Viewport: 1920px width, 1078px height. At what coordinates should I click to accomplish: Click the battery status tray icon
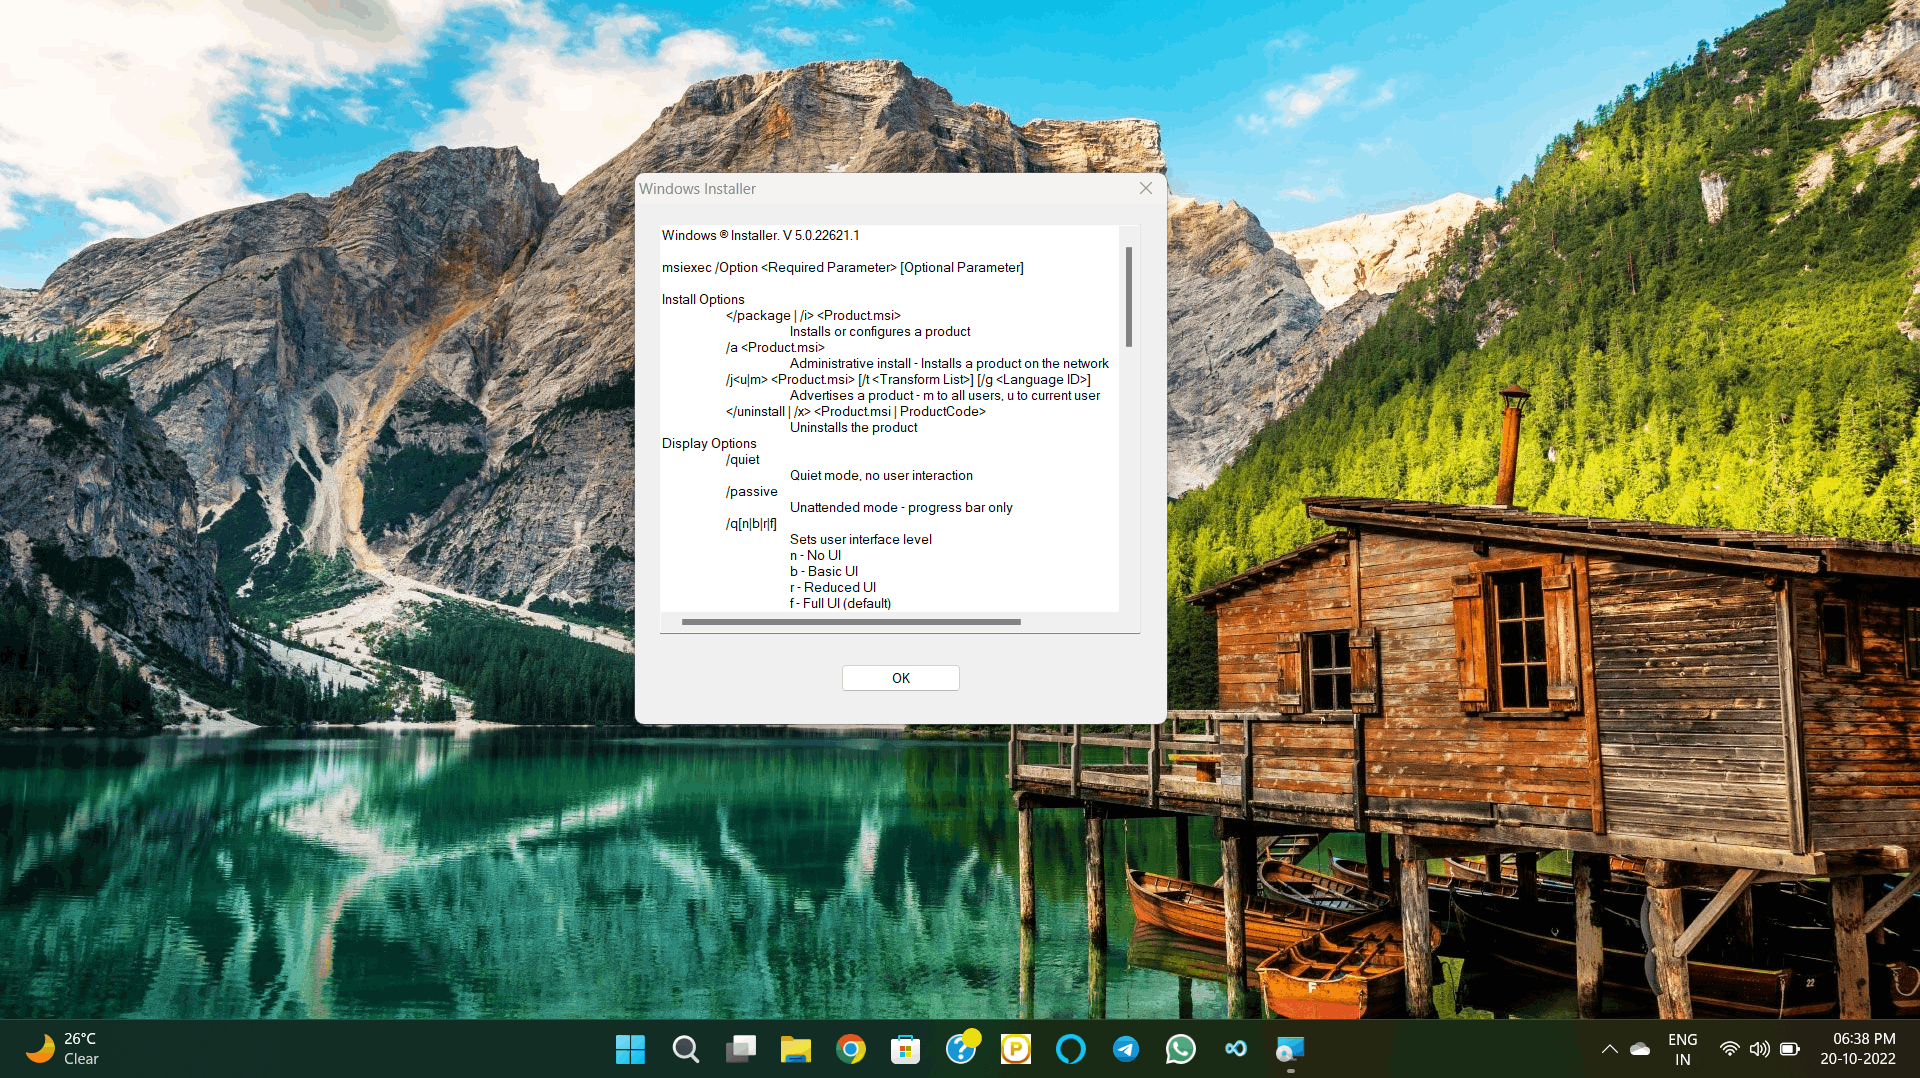click(1790, 1049)
